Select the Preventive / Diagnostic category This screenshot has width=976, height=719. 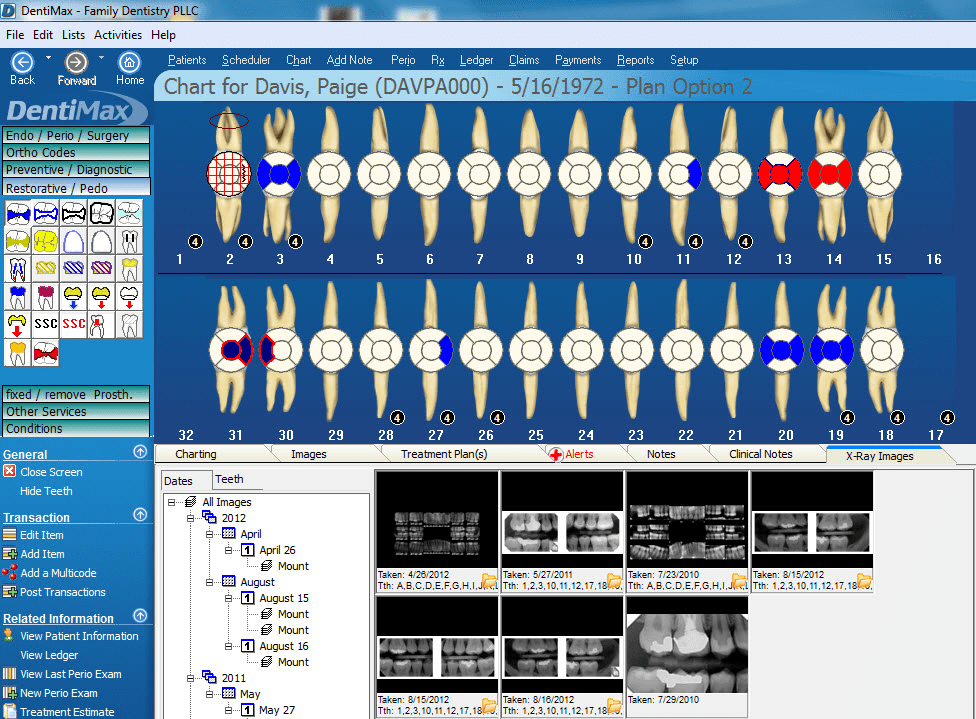77,169
